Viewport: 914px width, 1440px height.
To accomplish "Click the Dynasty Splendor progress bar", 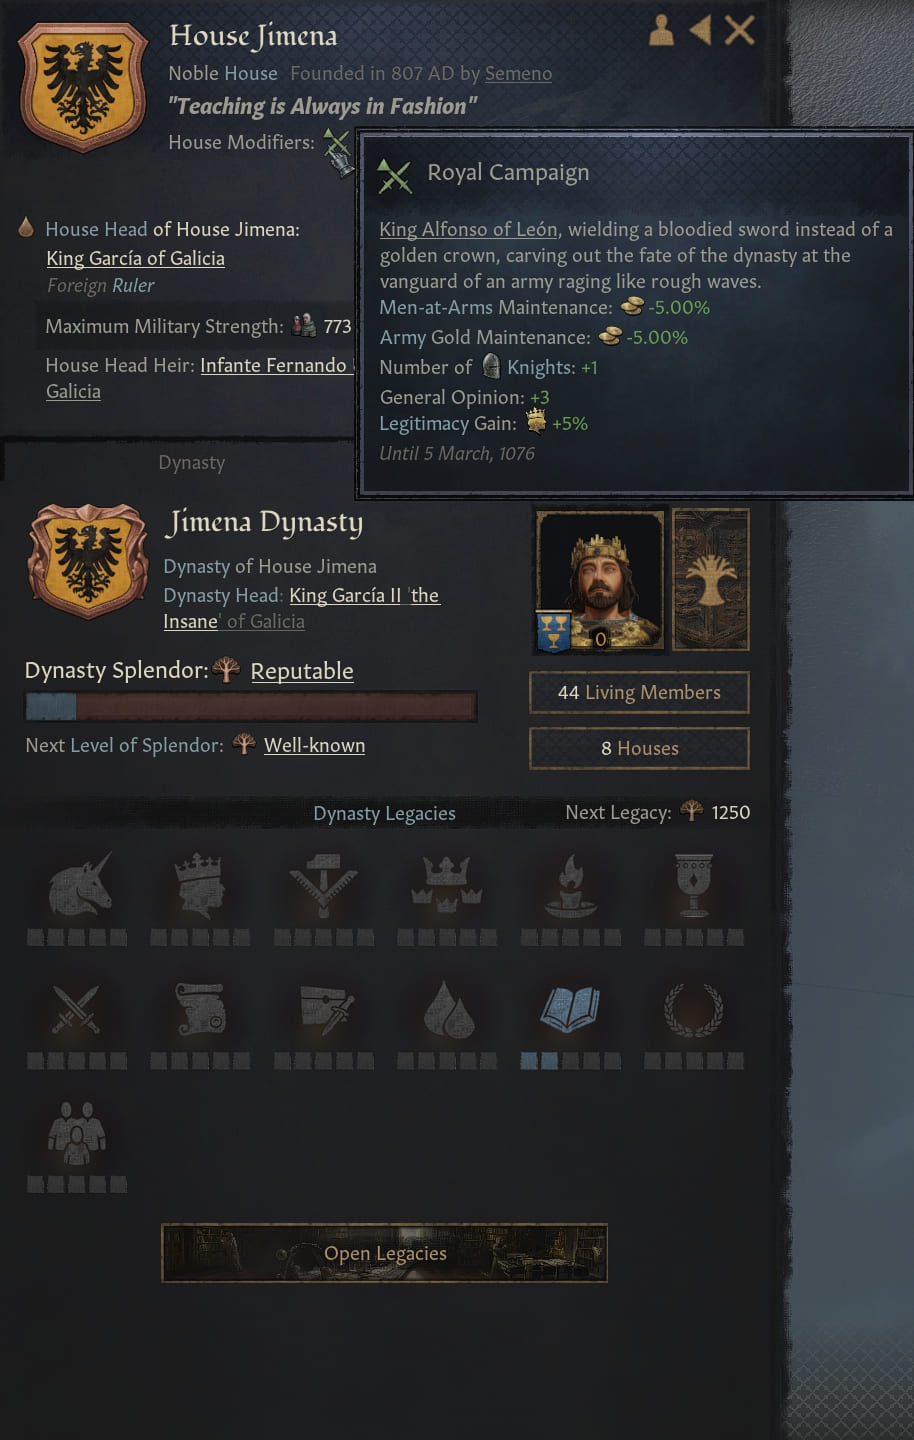I will 250,707.
